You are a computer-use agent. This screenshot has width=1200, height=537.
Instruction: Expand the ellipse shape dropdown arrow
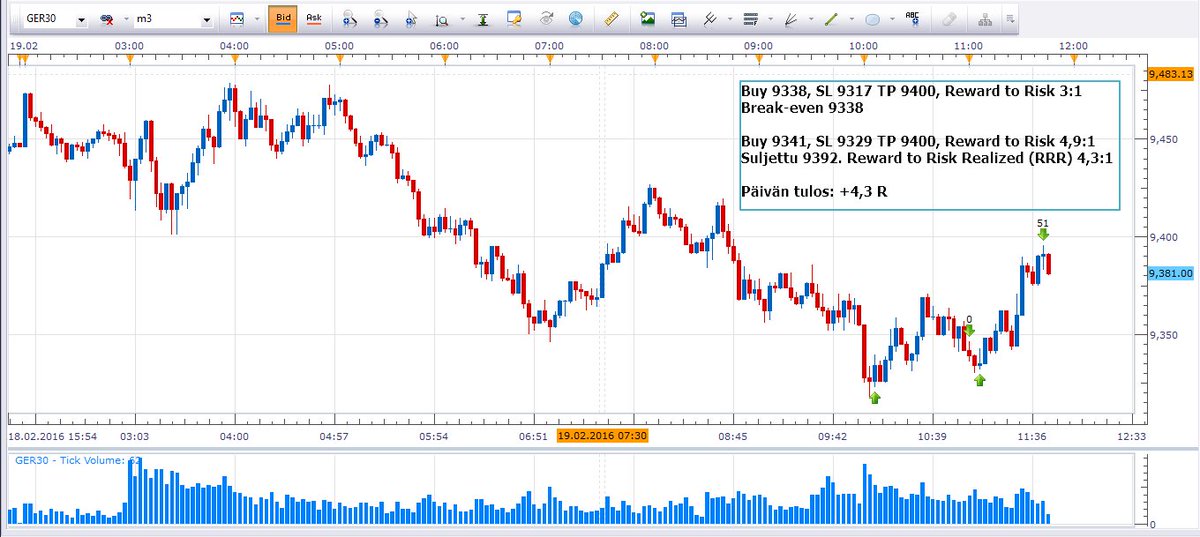[x=890, y=19]
